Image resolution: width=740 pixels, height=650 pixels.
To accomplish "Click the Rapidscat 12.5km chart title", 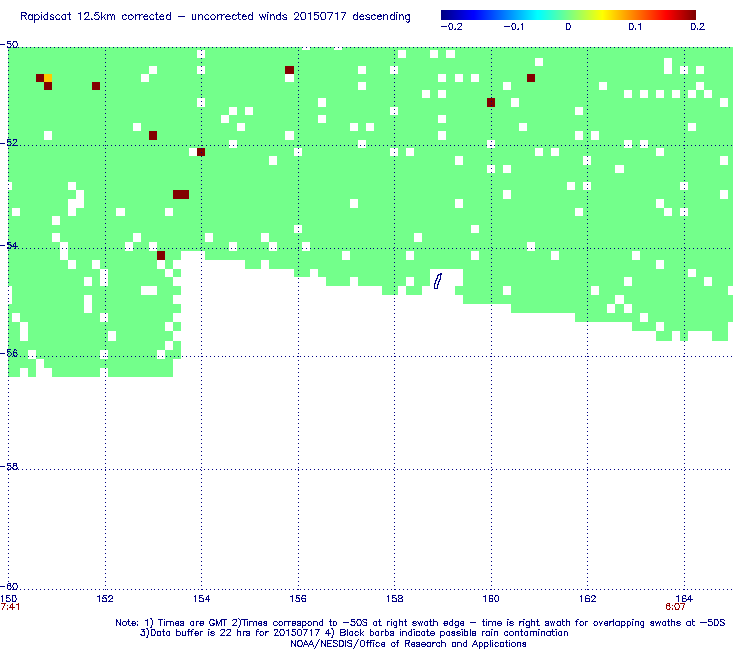I will tap(215, 17).
